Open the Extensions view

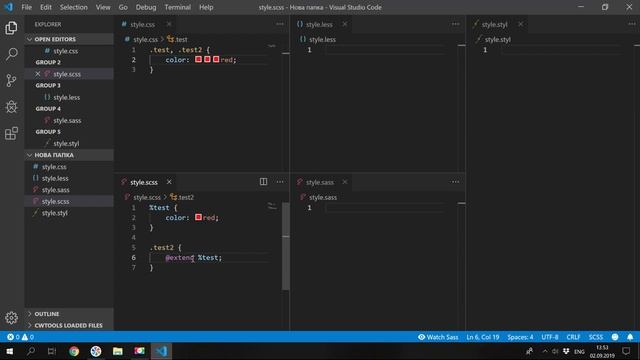pyautogui.click(x=11, y=133)
